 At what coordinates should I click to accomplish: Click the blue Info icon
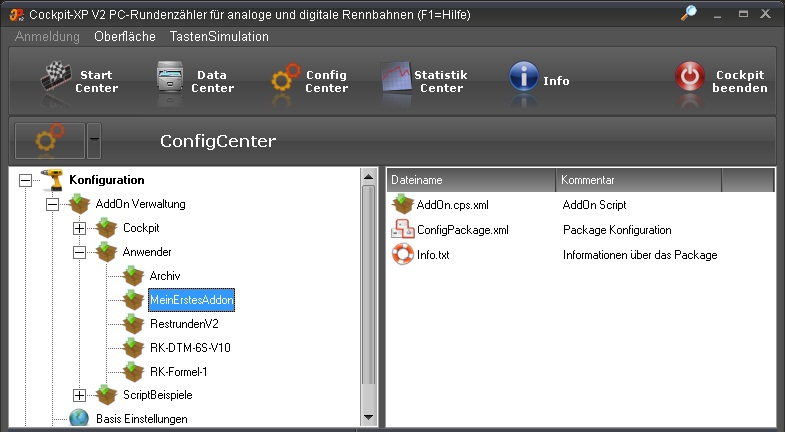(524, 77)
